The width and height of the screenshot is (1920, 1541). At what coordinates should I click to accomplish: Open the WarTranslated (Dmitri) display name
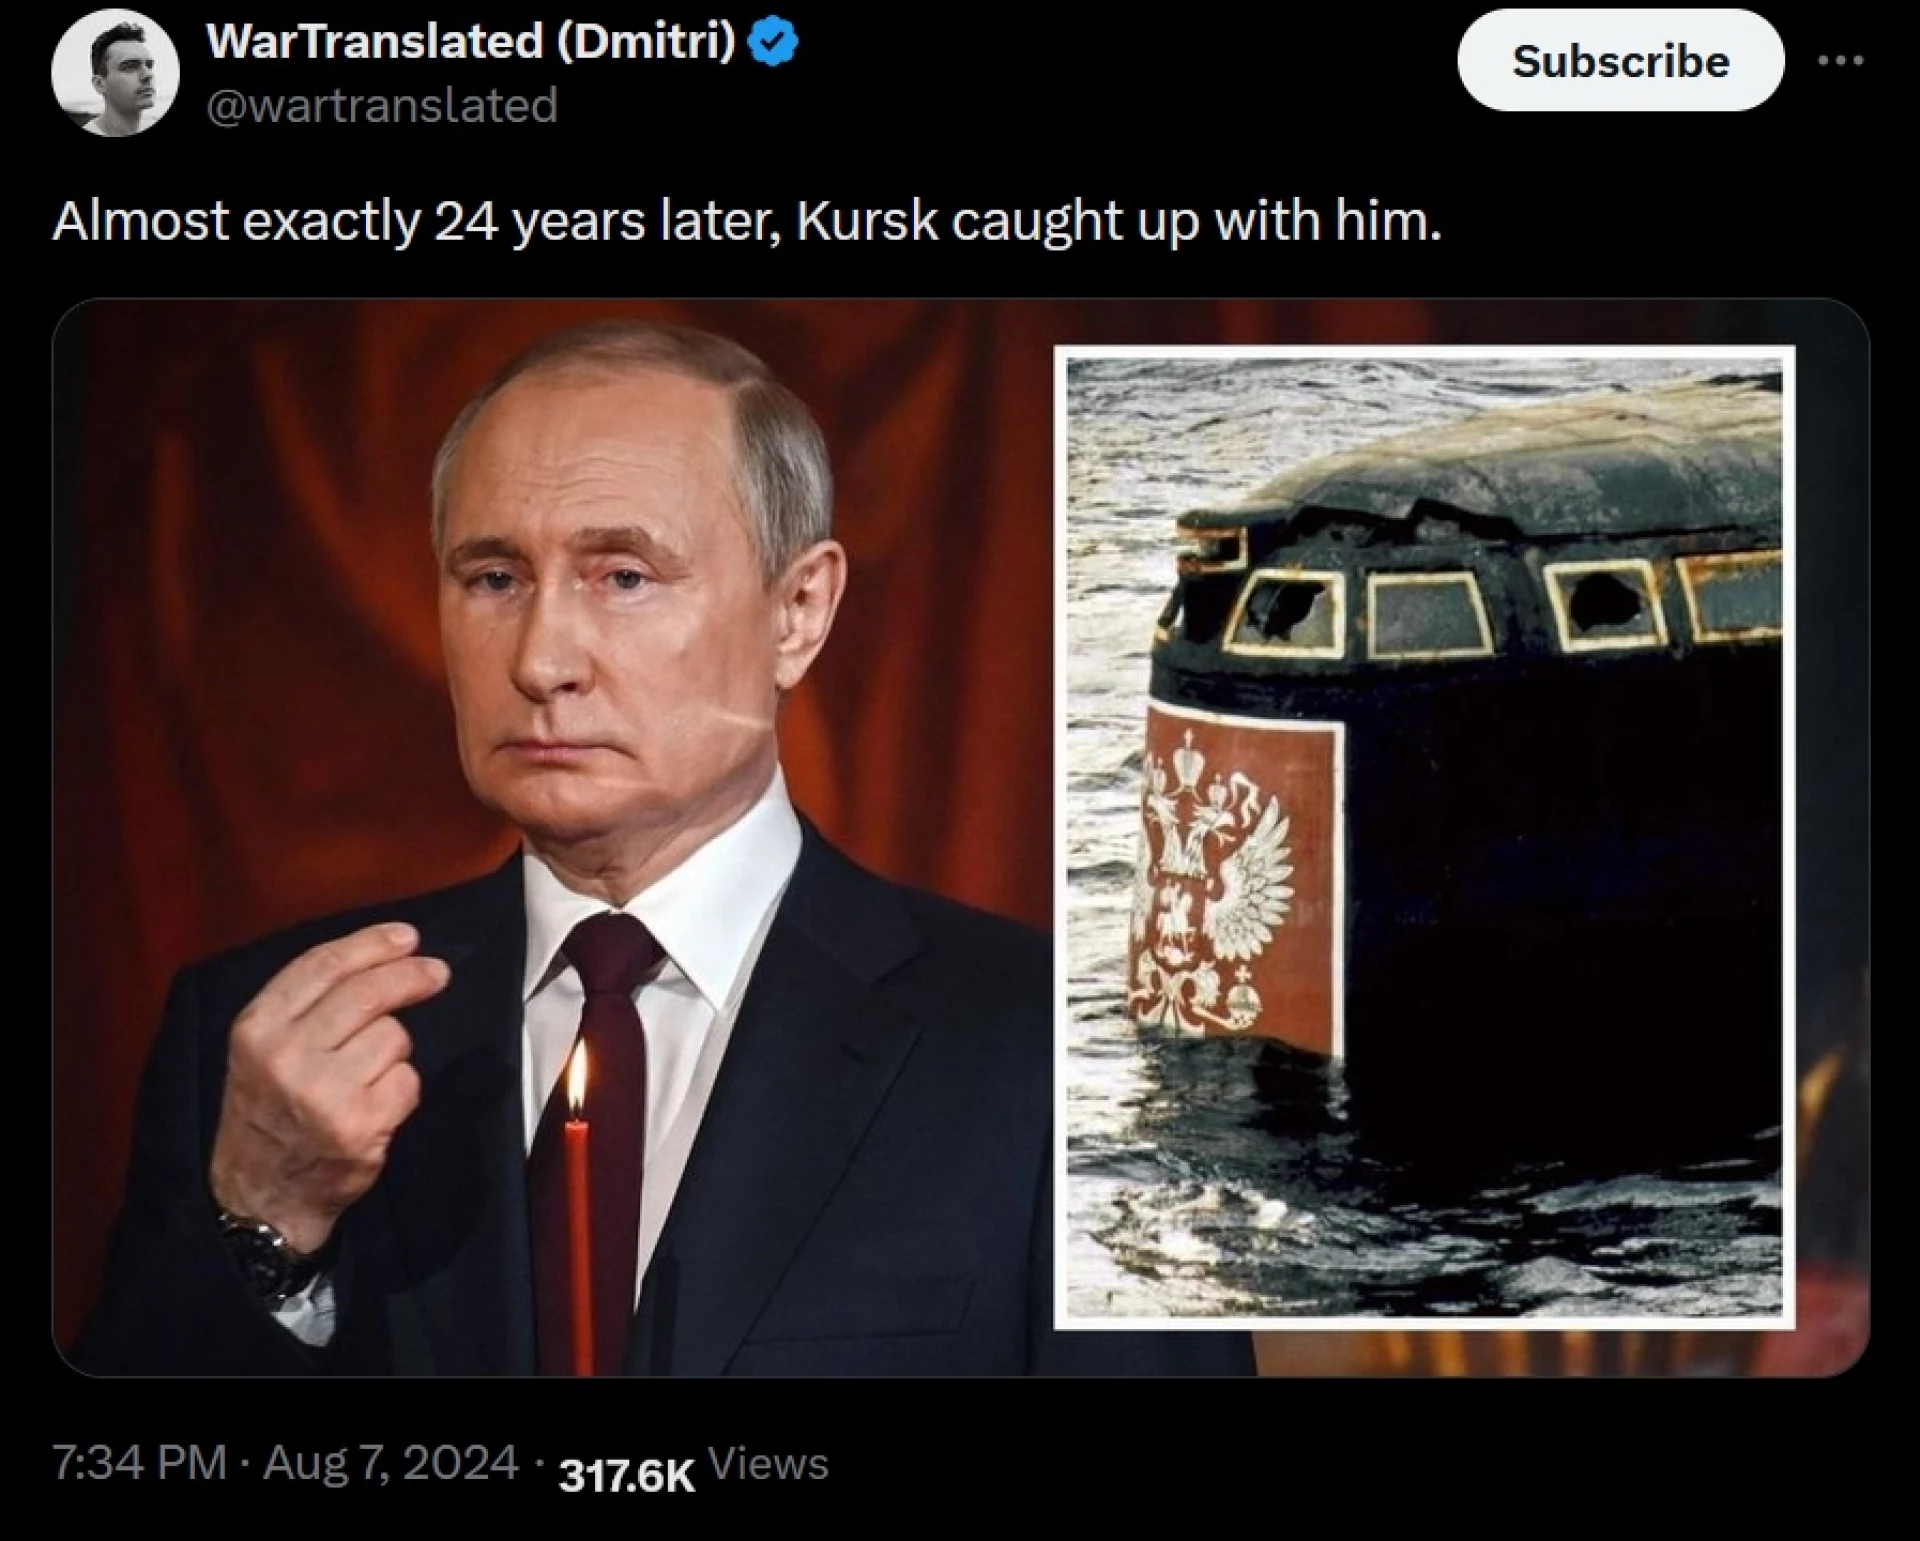[x=471, y=42]
